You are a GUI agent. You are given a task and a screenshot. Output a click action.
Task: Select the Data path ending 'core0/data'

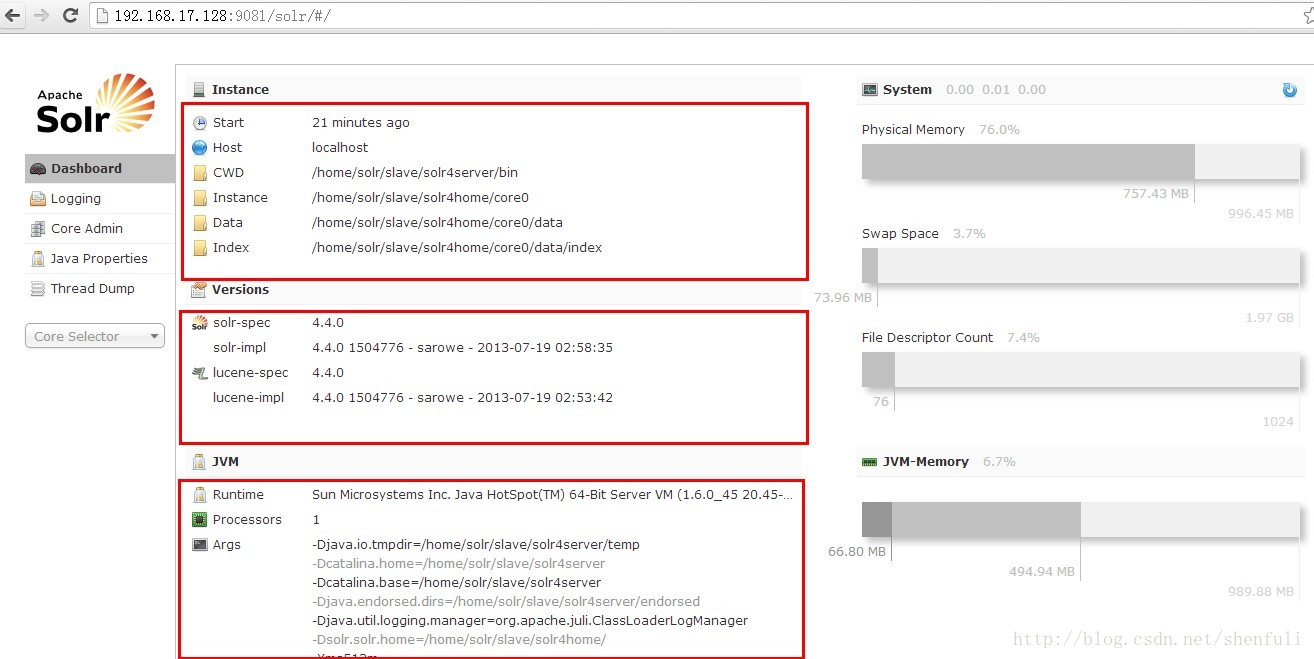437,222
